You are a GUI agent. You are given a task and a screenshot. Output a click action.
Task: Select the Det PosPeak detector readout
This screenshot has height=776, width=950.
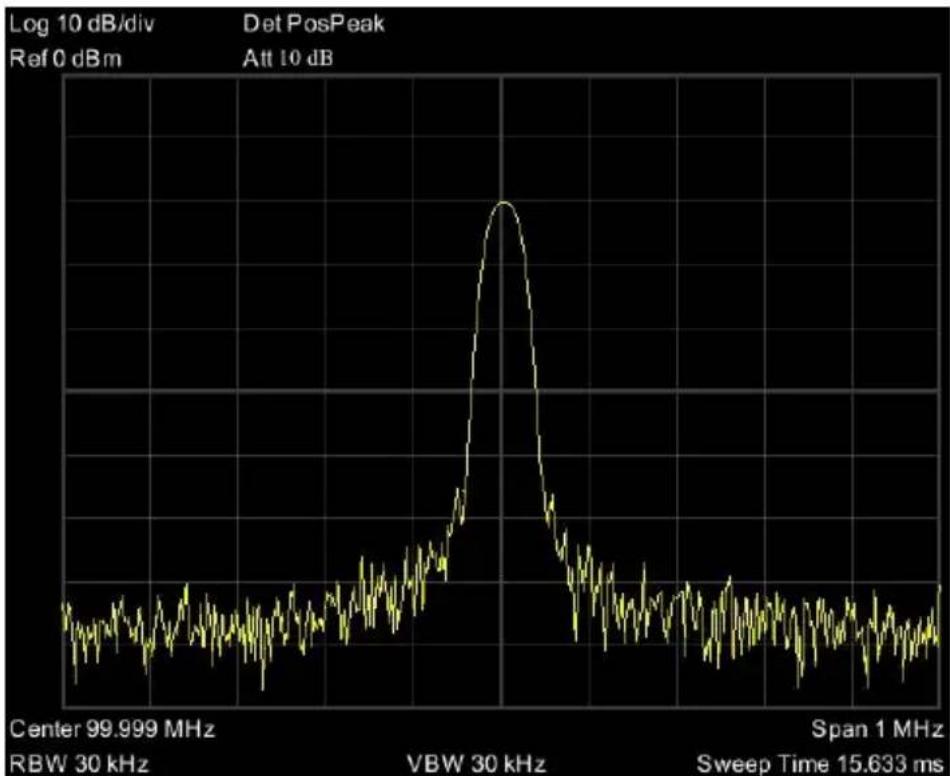313,24
